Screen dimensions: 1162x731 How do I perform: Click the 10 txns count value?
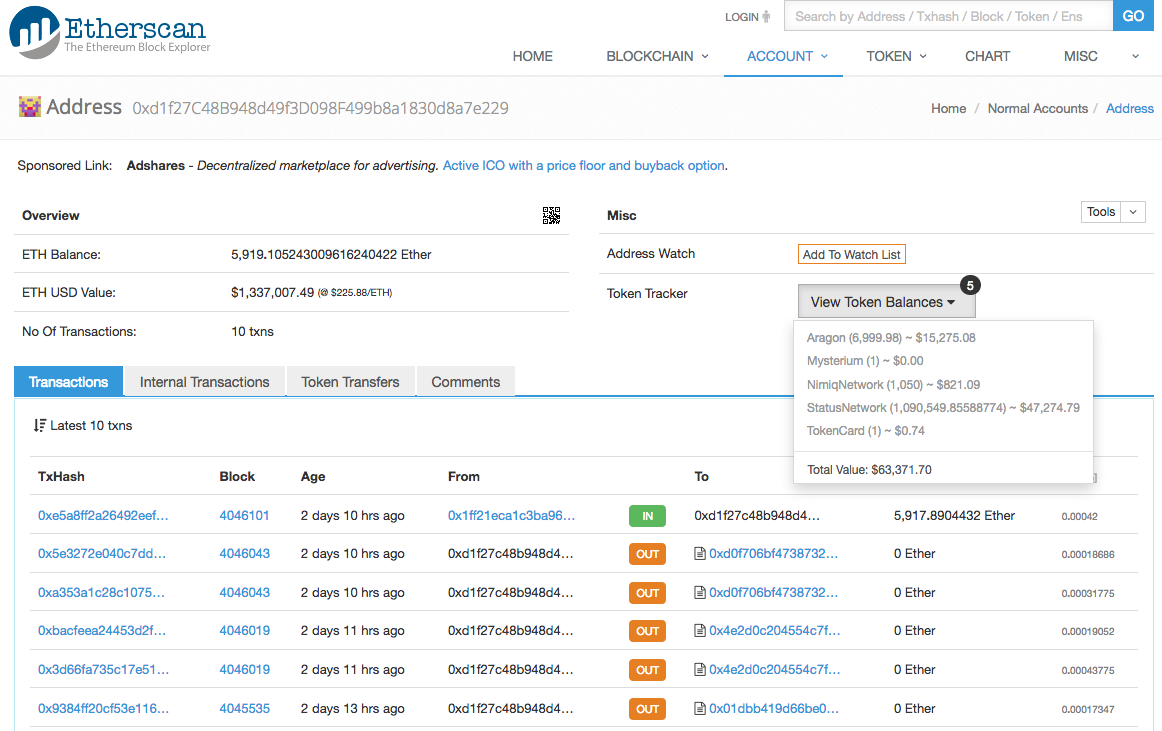pos(252,331)
